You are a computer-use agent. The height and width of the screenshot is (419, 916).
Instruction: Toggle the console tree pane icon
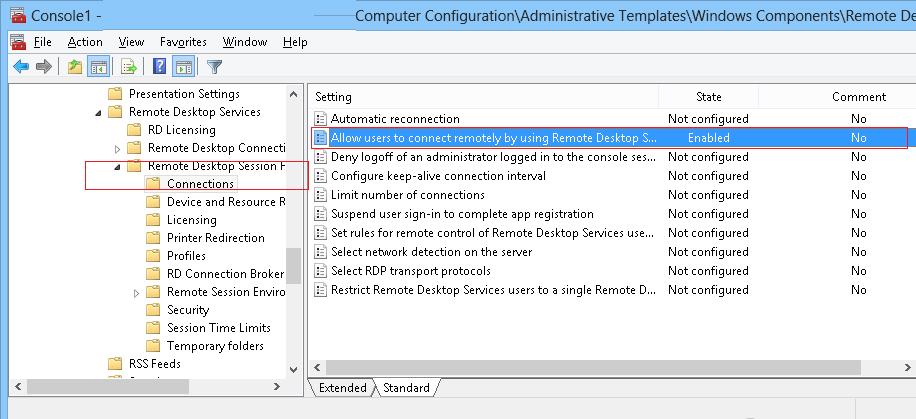click(98, 67)
